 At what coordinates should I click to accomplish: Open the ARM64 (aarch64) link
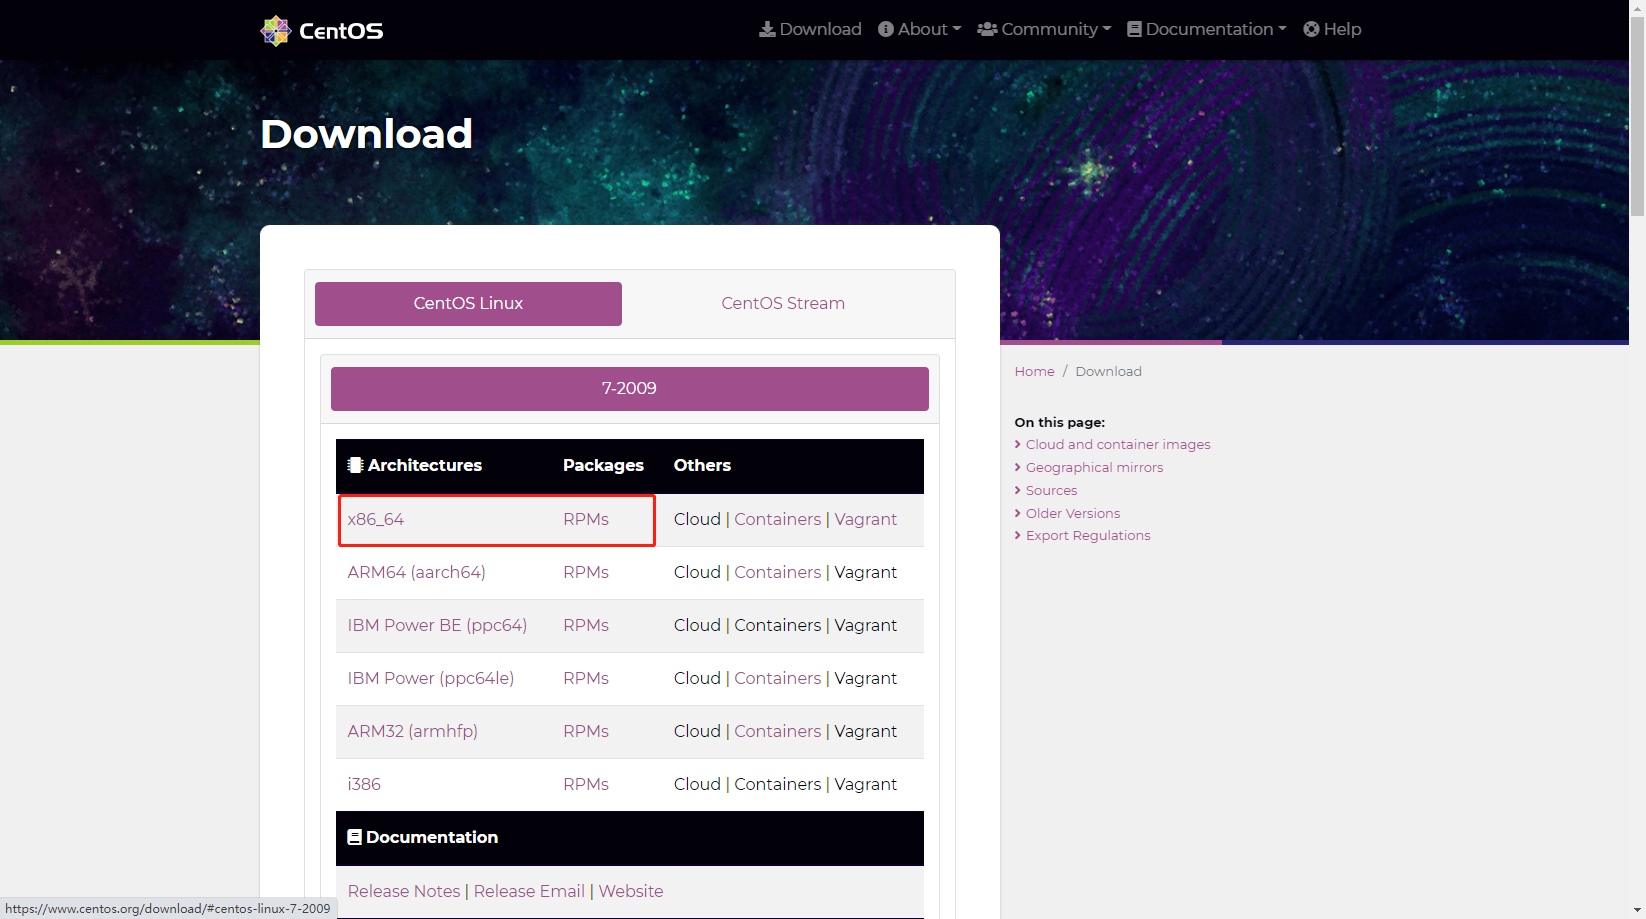416,572
